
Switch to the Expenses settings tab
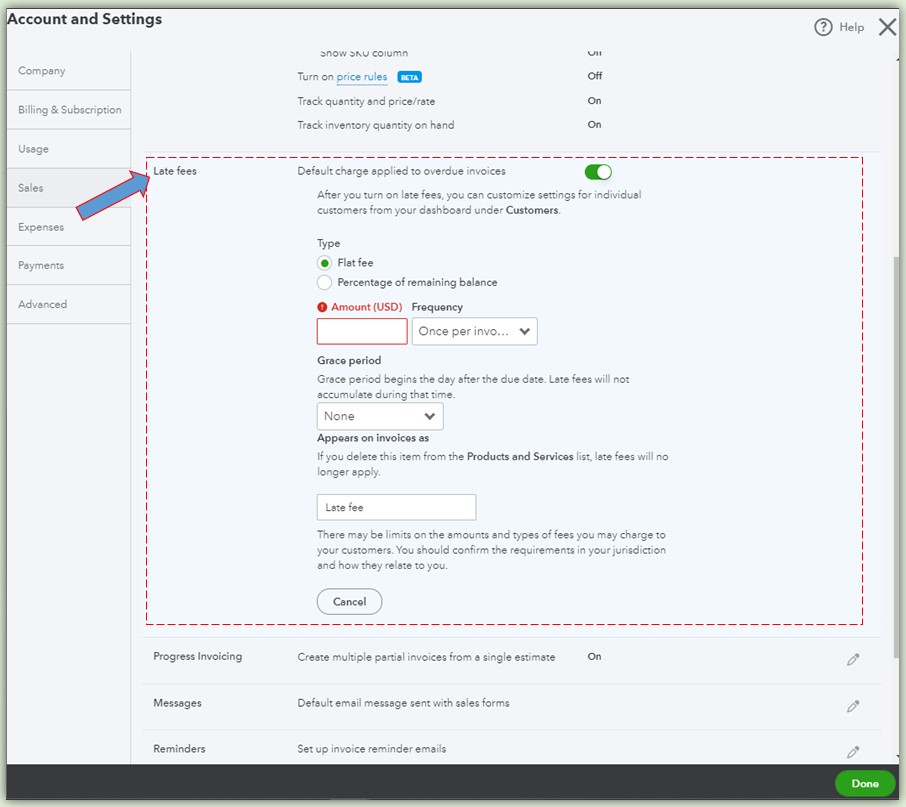pyautogui.click(x=41, y=226)
